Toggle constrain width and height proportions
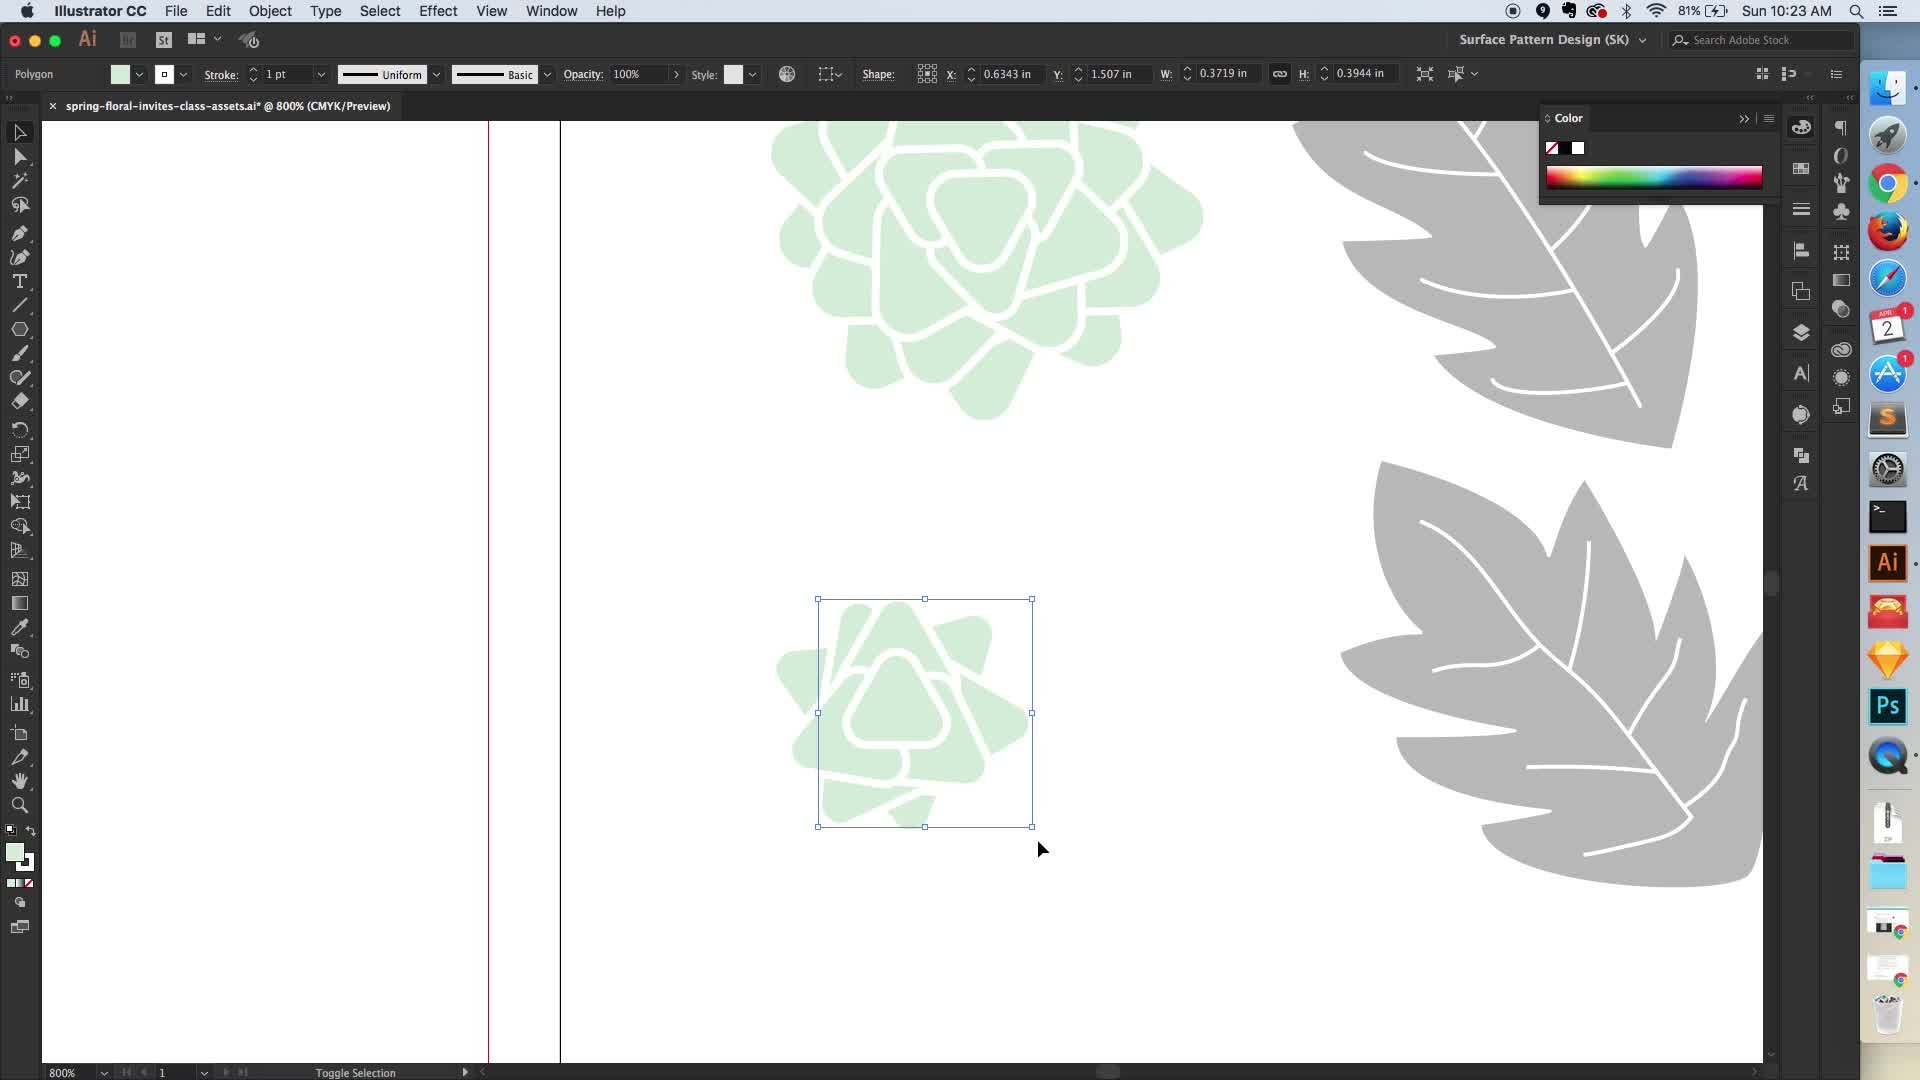This screenshot has height=1080, width=1920. [x=1279, y=74]
